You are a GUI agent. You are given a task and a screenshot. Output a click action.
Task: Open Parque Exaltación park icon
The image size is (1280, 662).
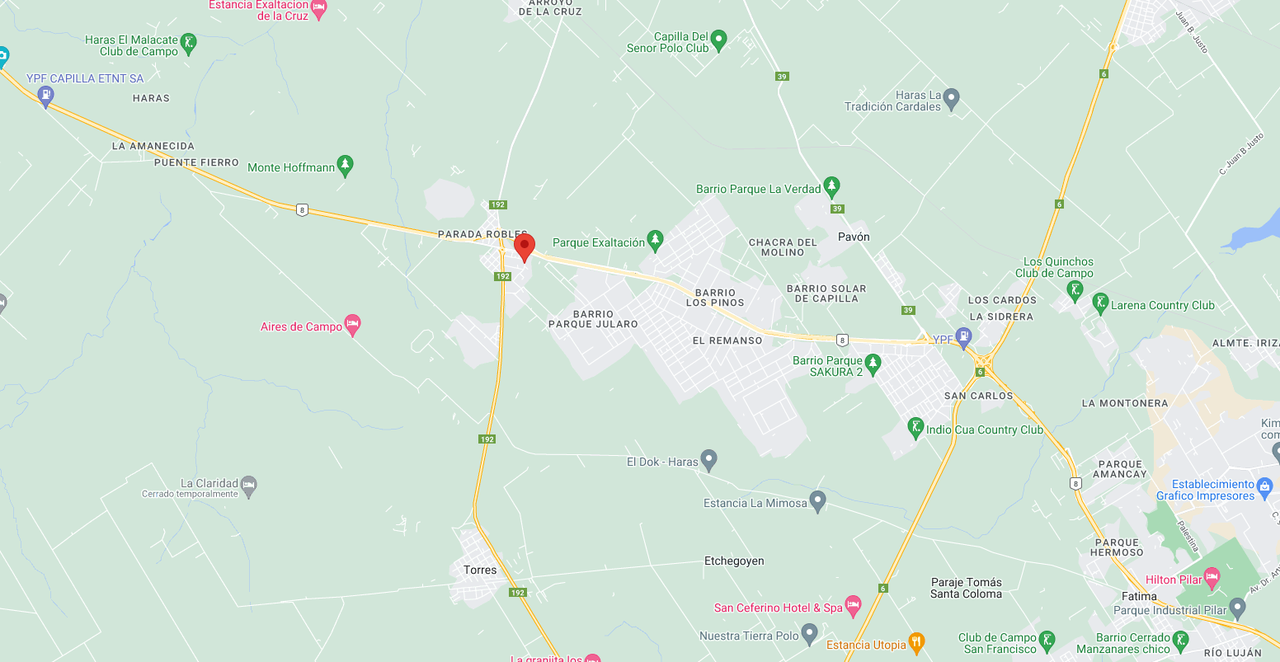click(655, 240)
